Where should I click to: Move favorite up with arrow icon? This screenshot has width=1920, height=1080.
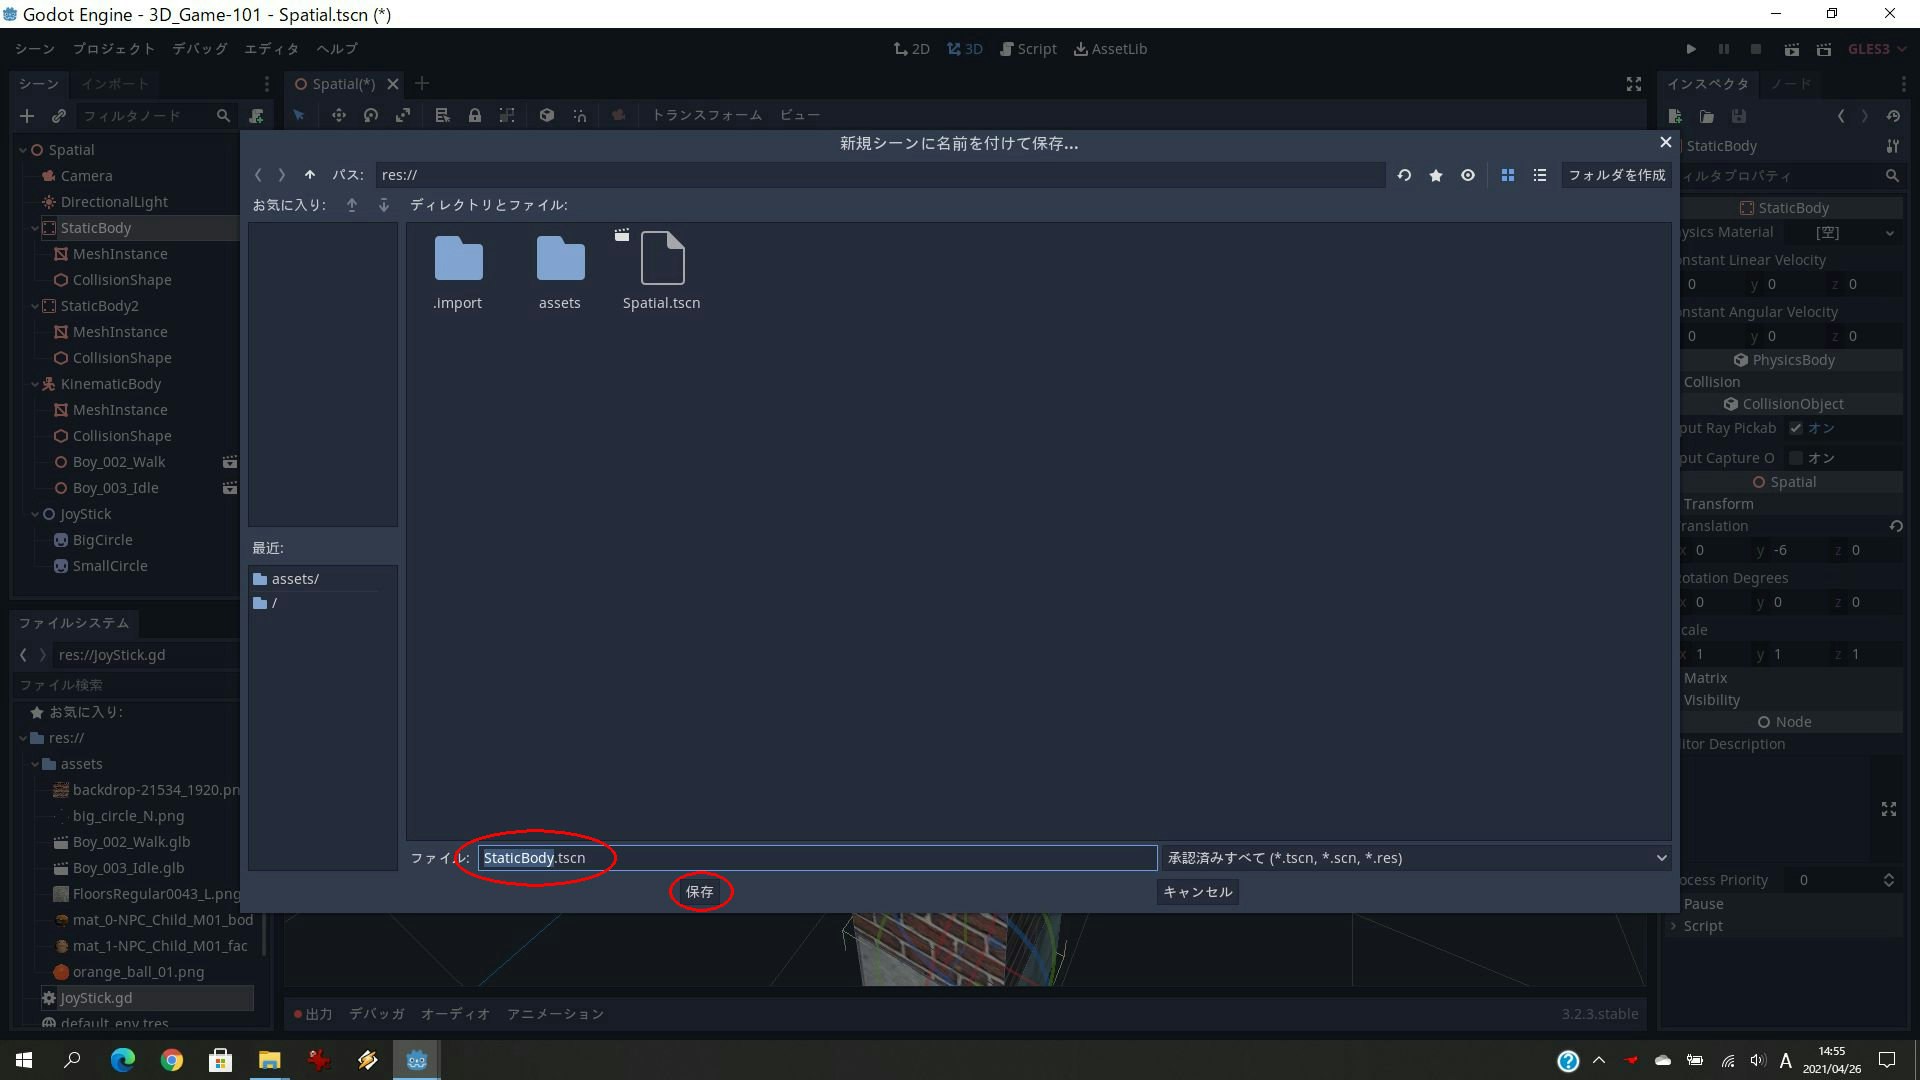(x=352, y=205)
